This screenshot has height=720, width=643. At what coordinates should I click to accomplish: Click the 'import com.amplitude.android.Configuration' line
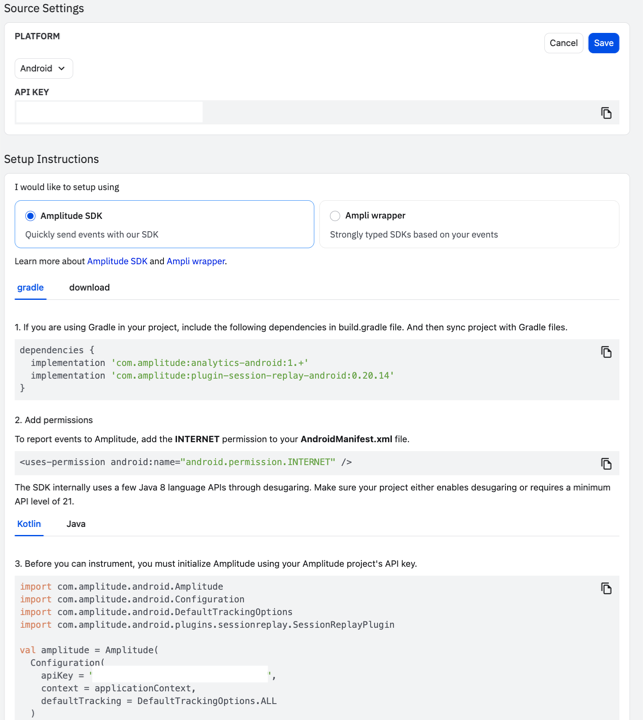[132, 599]
